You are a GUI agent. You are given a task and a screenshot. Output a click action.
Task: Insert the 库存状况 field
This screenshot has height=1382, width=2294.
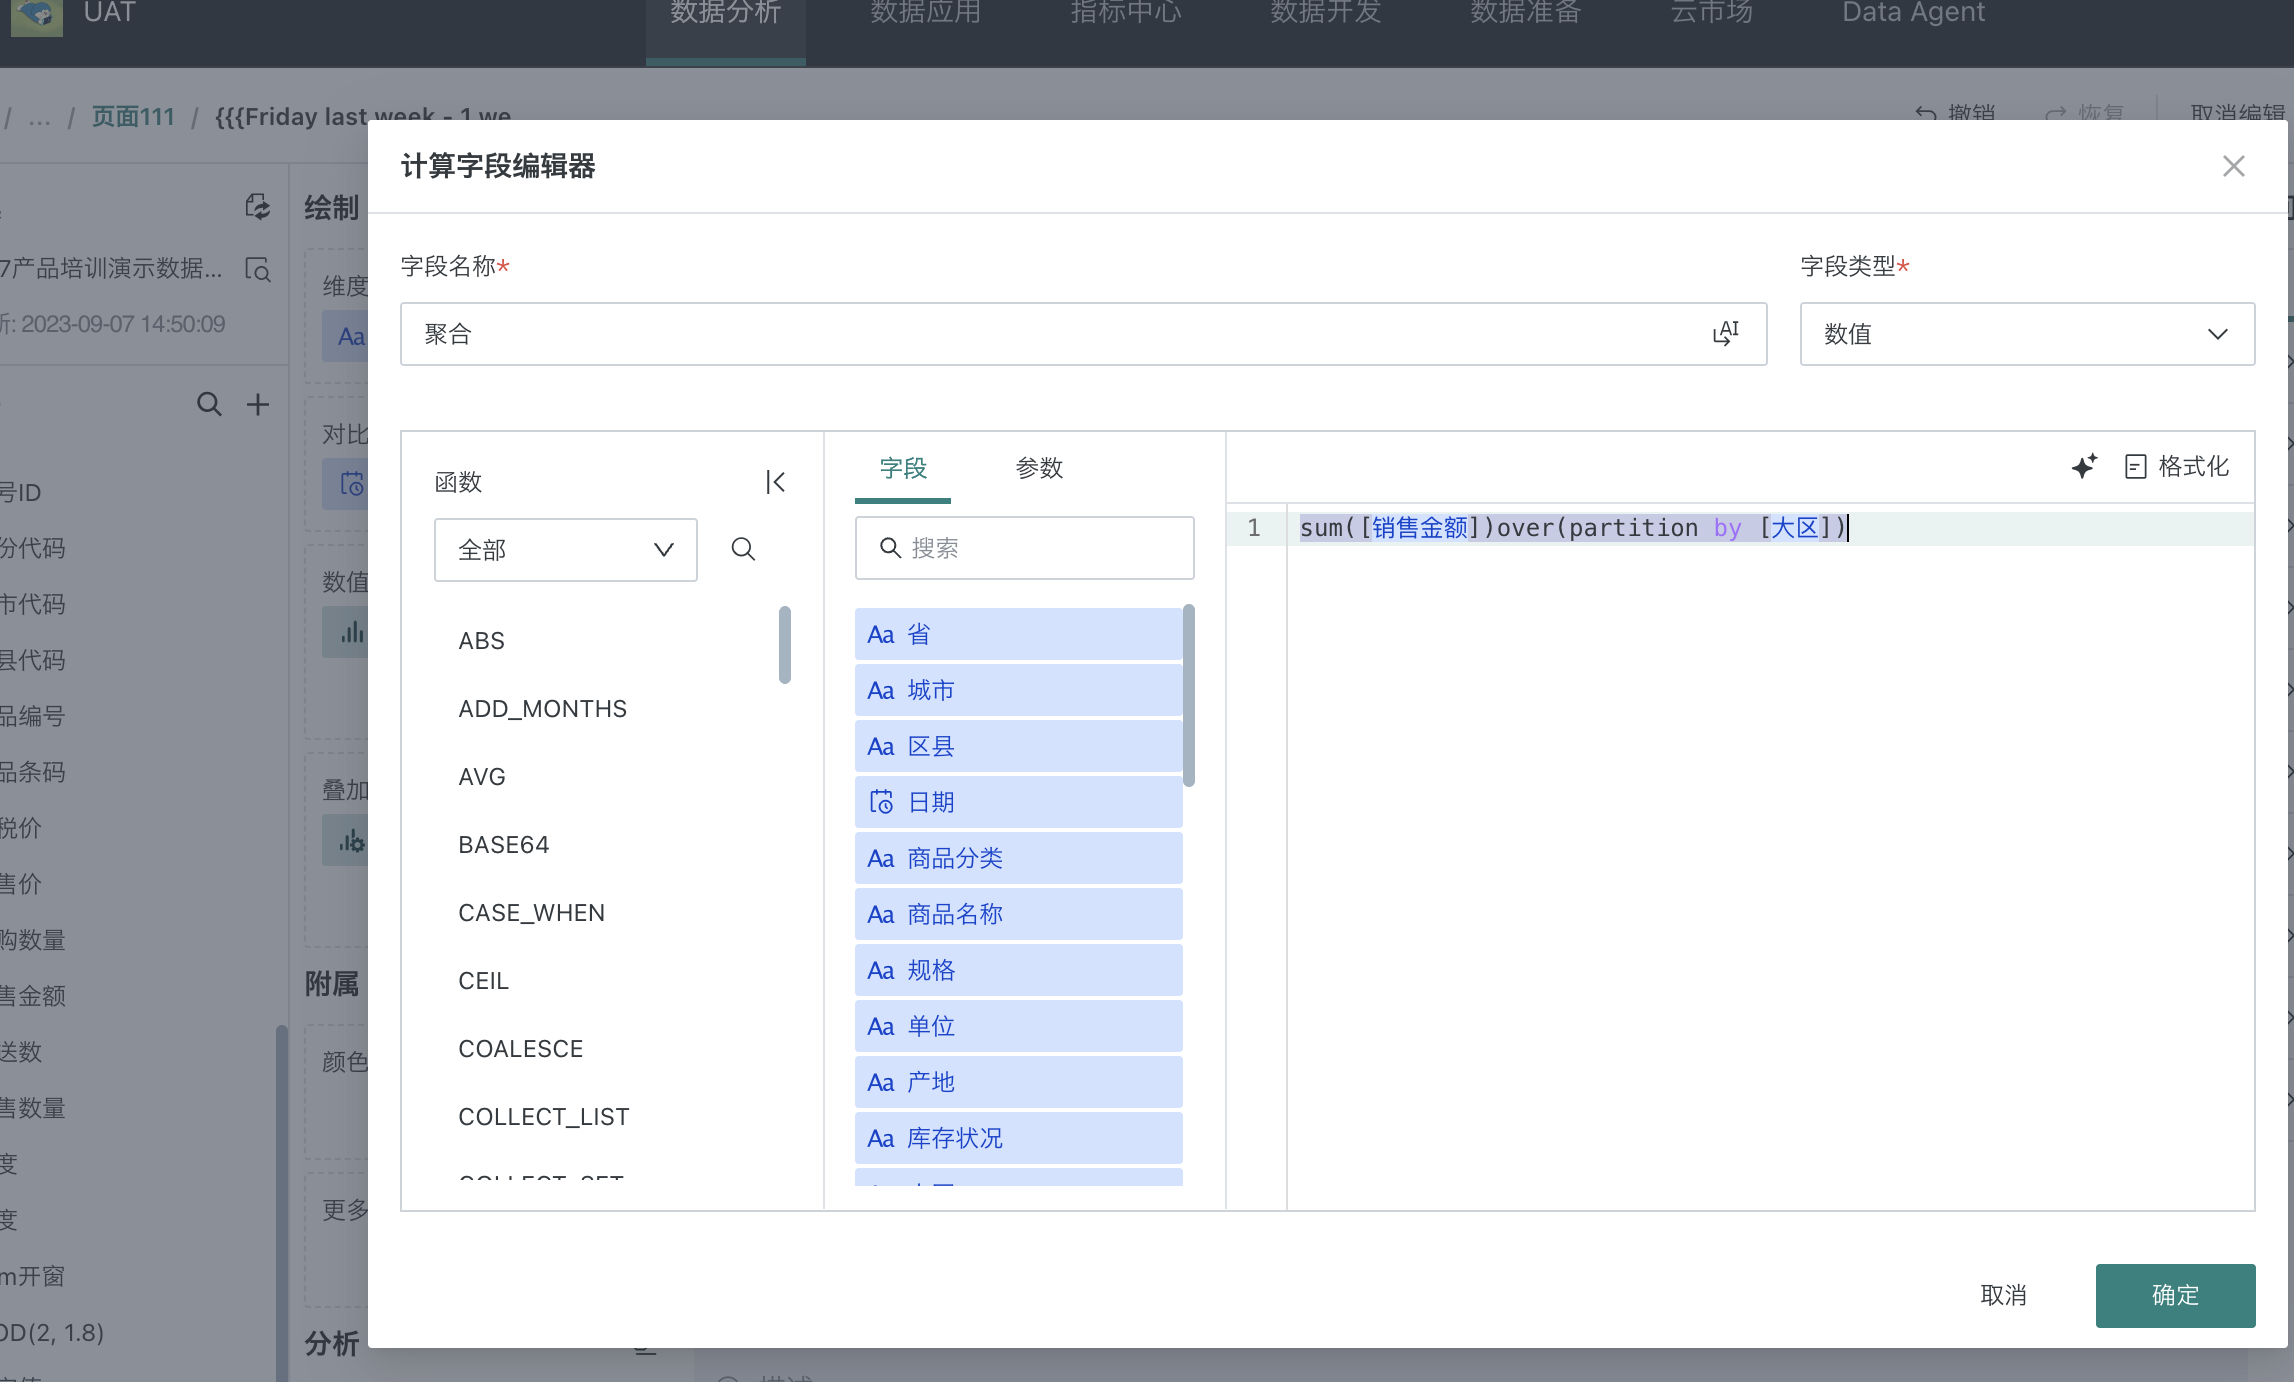pyautogui.click(x=1018, y=1138)
